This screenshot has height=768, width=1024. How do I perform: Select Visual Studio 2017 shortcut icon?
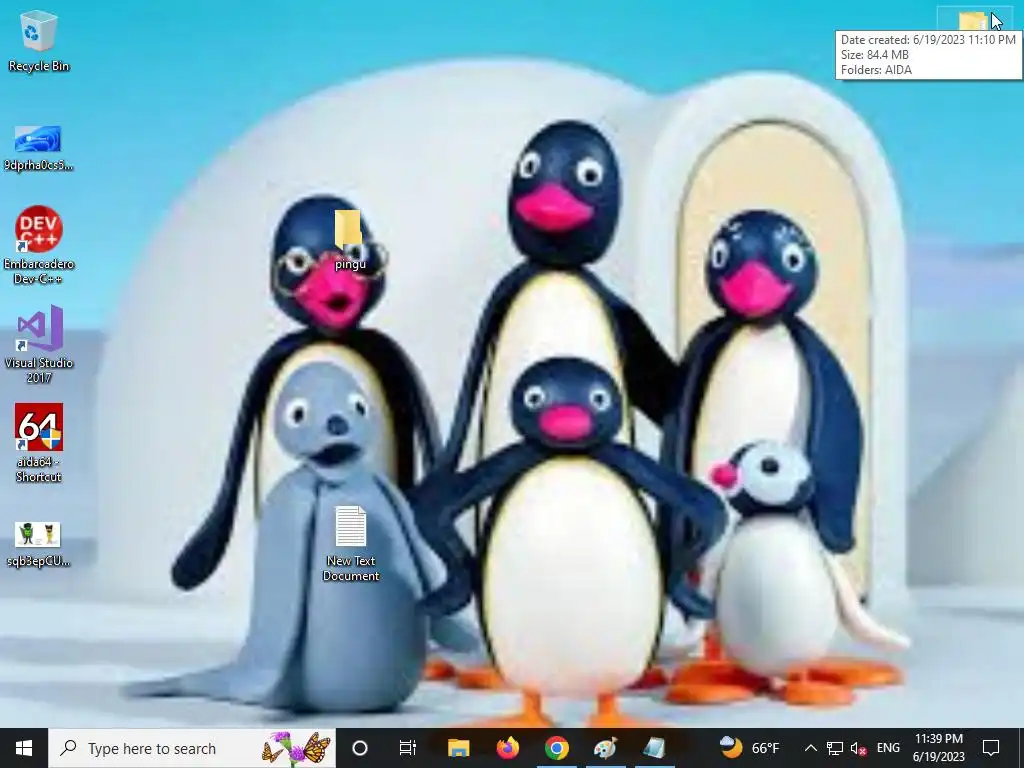pyautogui.click(x=39, y=344)
